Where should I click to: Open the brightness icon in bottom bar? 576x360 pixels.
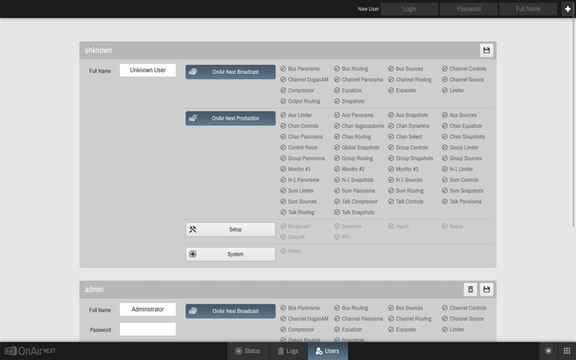point(548,351)
